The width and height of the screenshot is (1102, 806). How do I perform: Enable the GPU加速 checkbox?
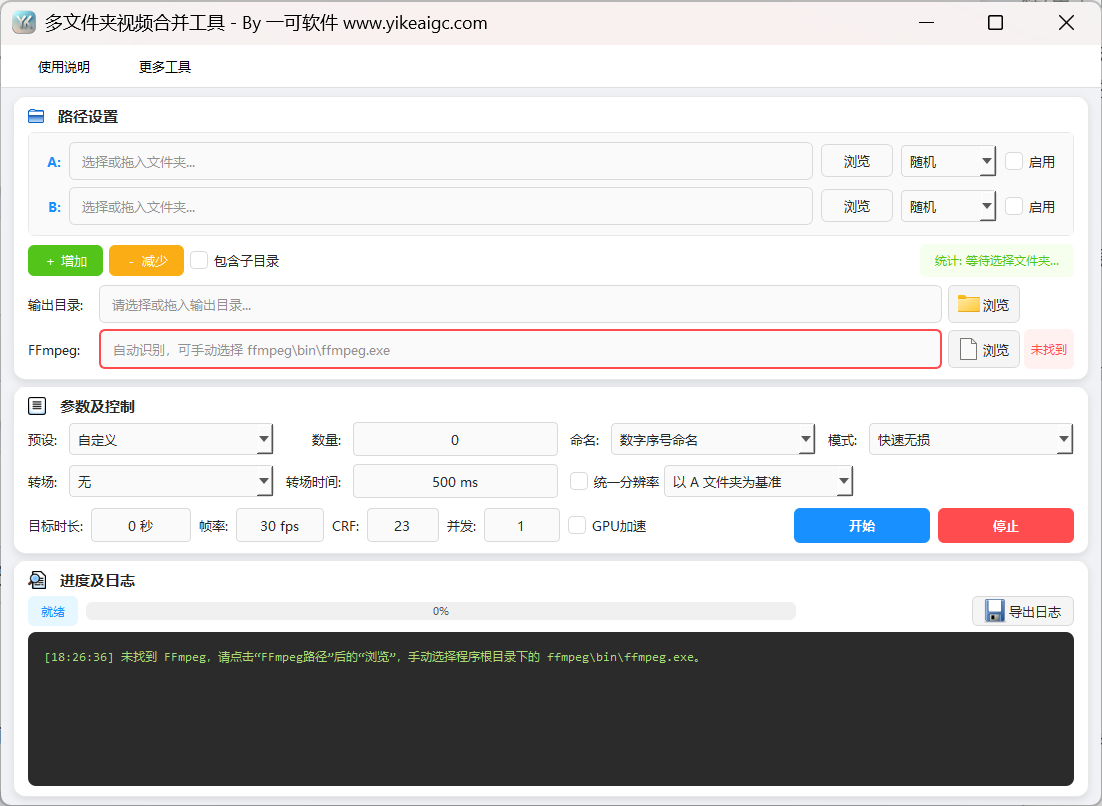point(577,526)
